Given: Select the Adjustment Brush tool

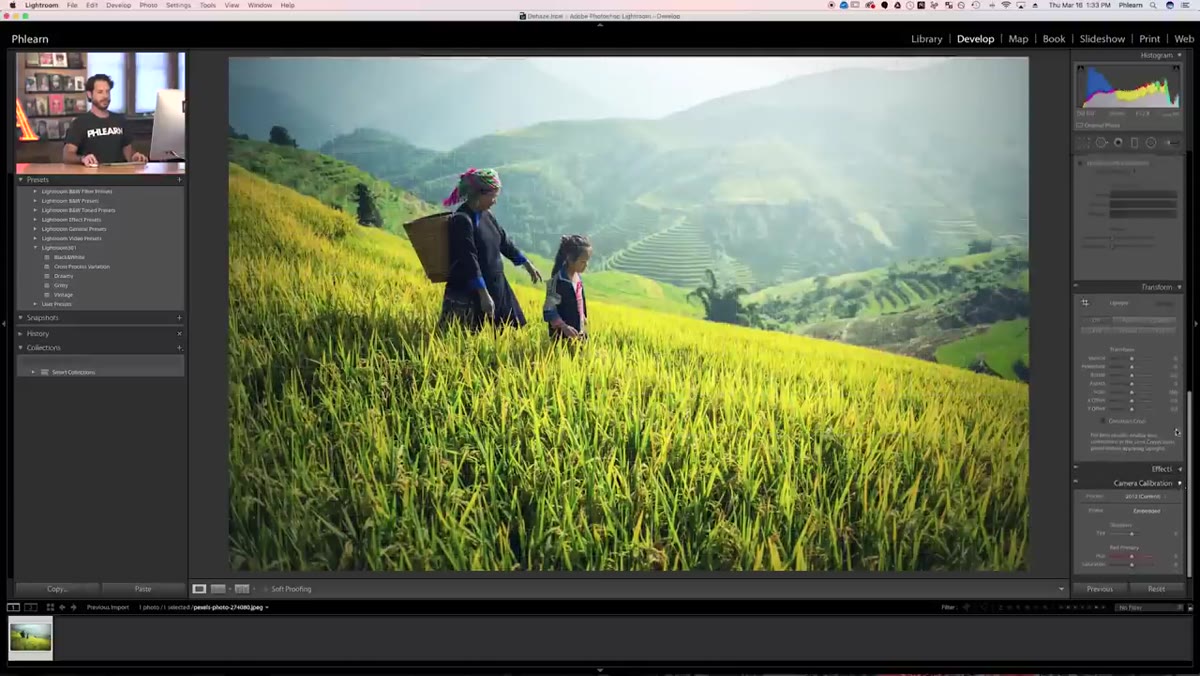Looking at the screenshot, I should (1171, 143).
